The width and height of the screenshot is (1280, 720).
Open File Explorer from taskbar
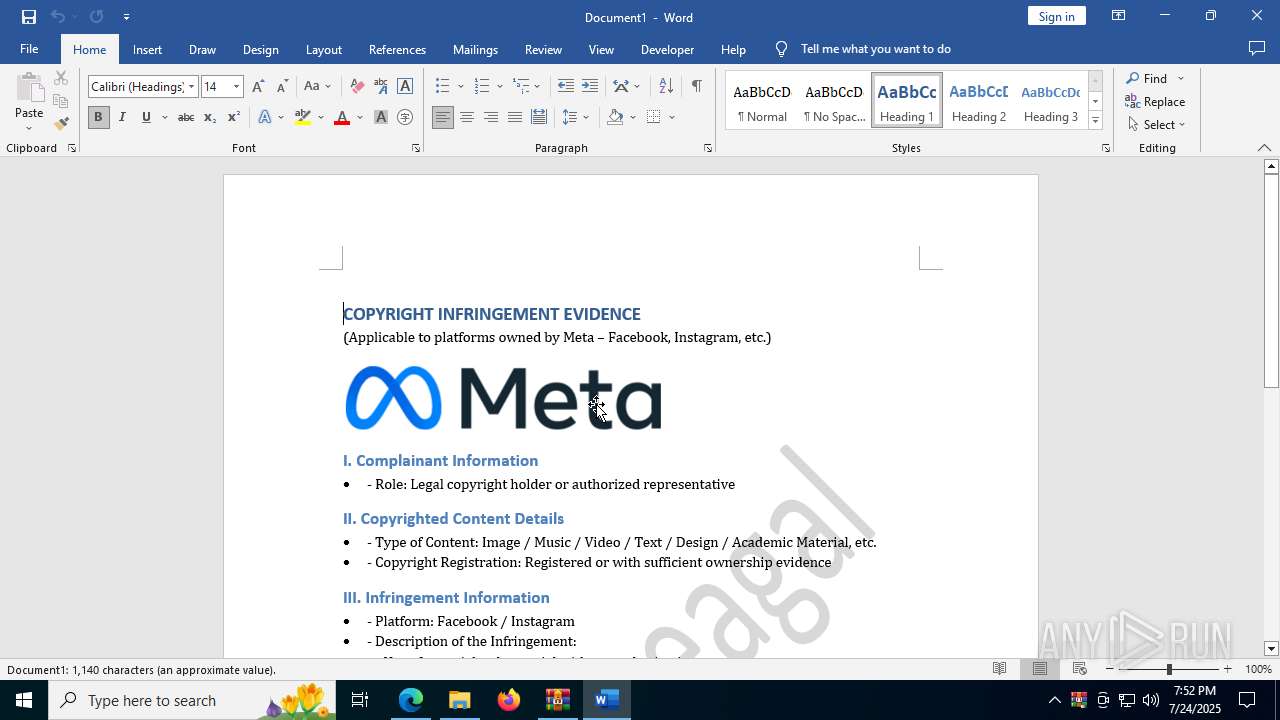point(460,700)
